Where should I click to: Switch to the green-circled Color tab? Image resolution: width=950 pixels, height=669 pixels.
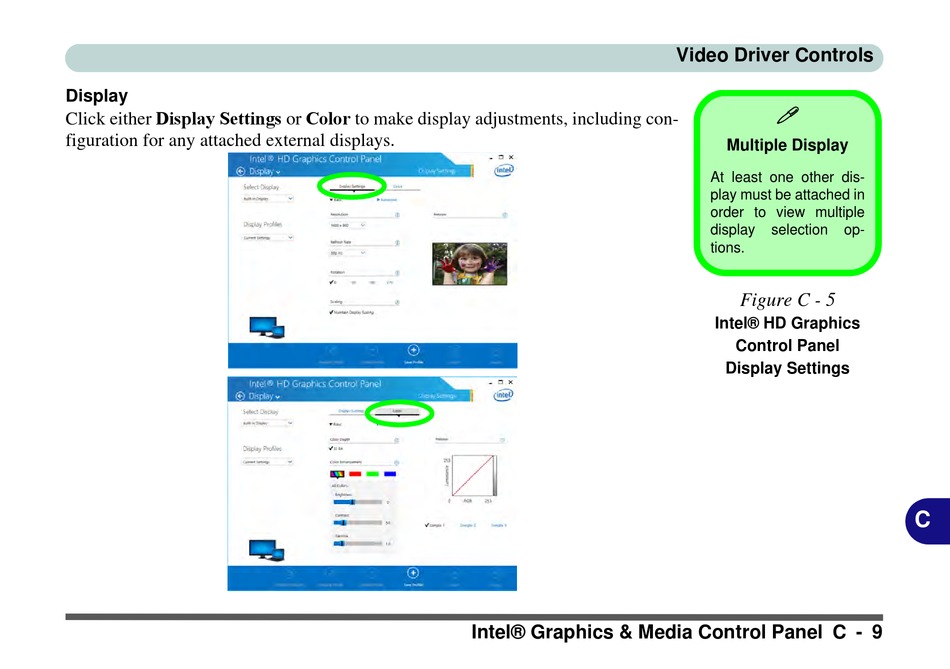(x=397, y=411)
